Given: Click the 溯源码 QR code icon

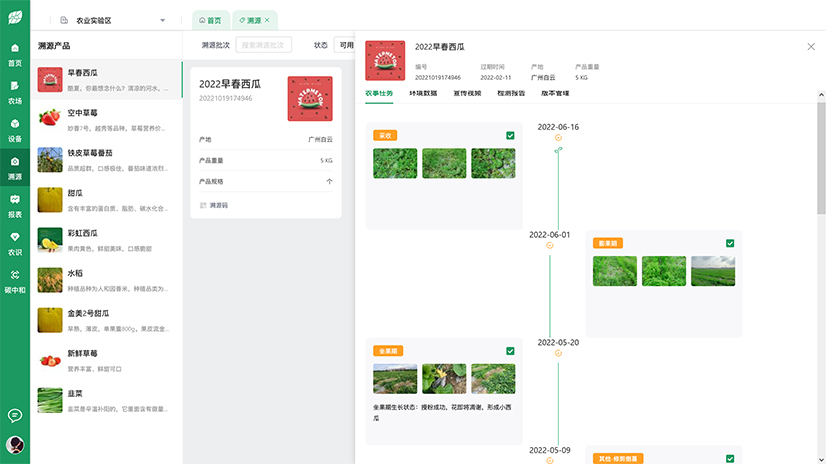Looking at the screenshot, I should [203, 205].
